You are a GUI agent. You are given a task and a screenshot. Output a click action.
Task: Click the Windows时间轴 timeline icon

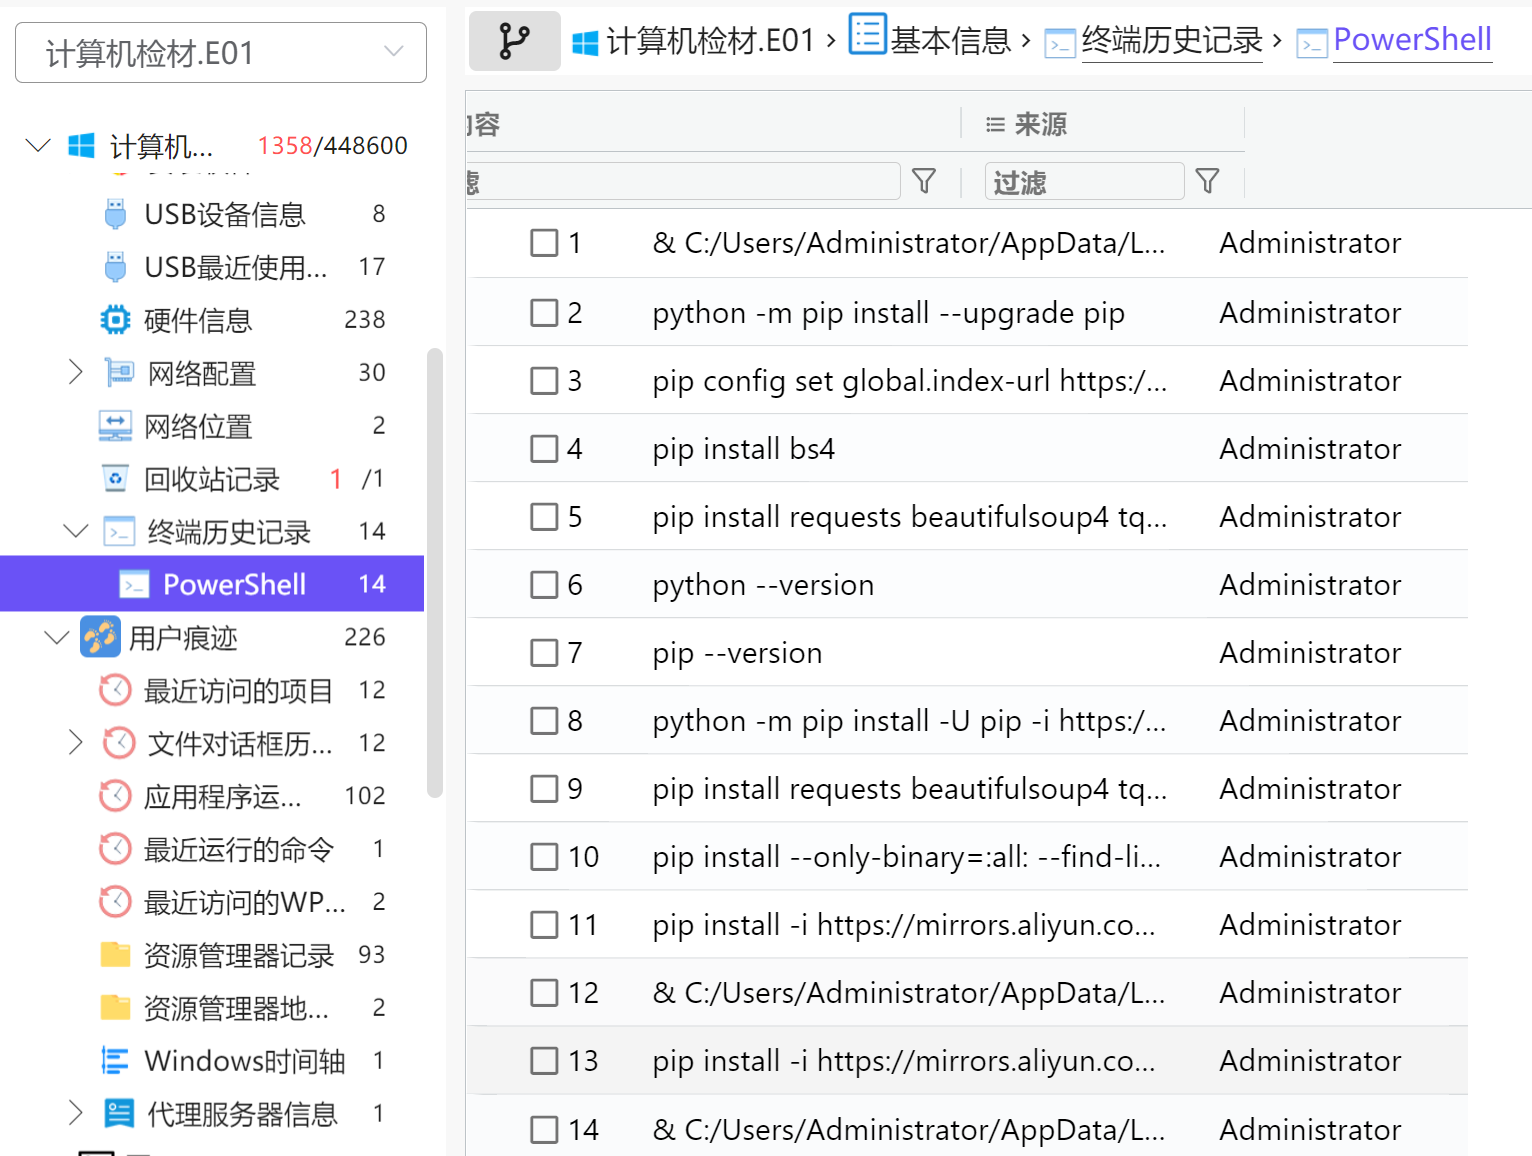[x=116, y=1061]
